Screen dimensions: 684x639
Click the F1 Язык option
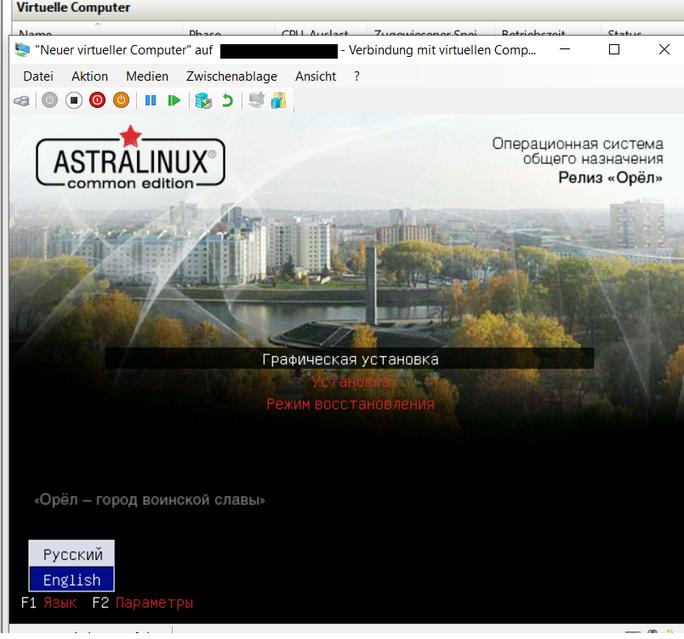click(49, 603)
